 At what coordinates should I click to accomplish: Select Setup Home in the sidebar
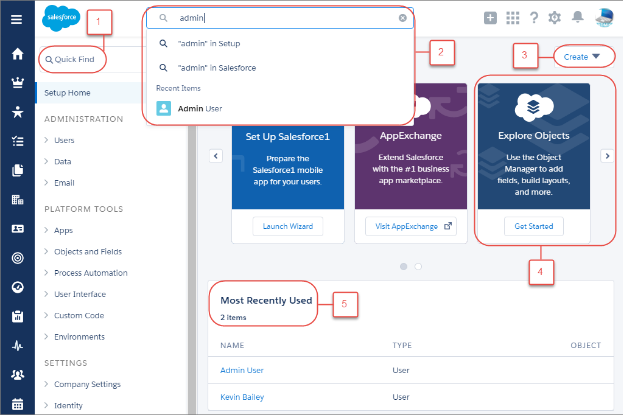coord(69,93)
